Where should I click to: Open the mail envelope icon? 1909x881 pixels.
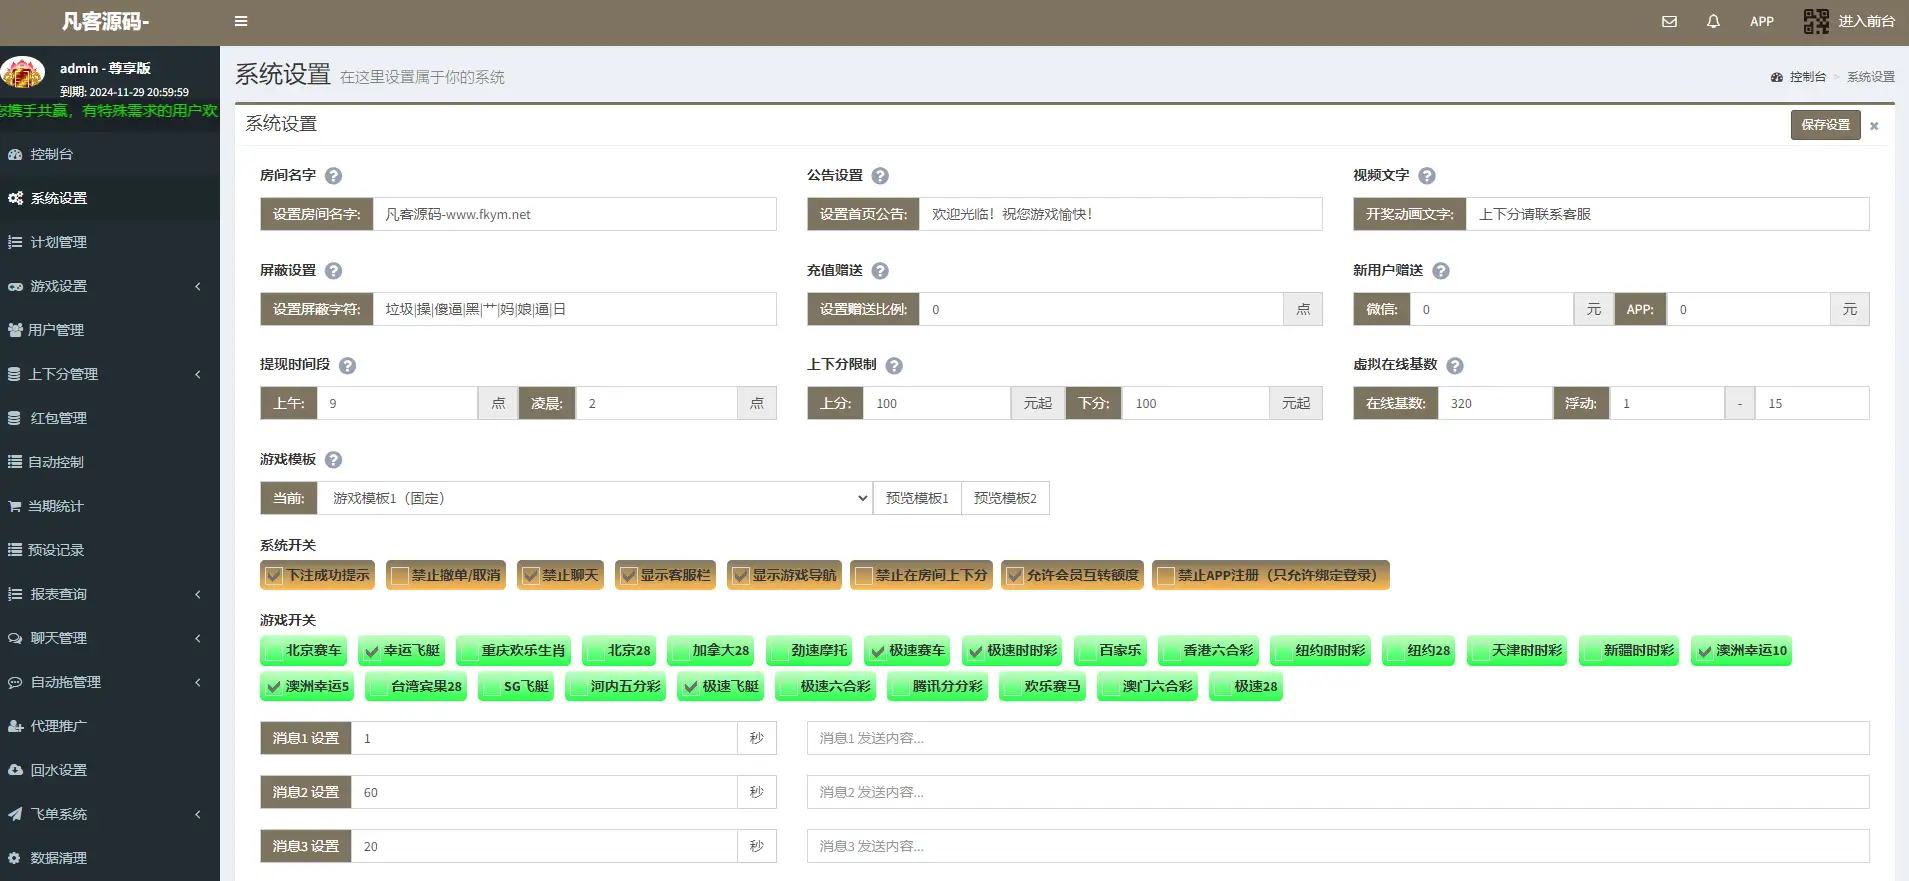(x=1669, y=21)
